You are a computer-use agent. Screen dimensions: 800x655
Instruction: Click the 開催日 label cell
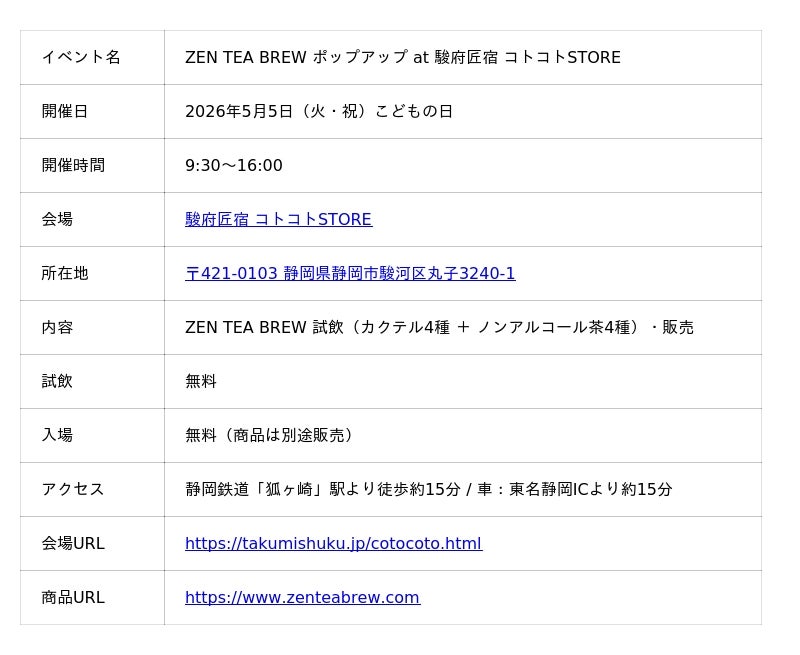[x=92, y=111]
